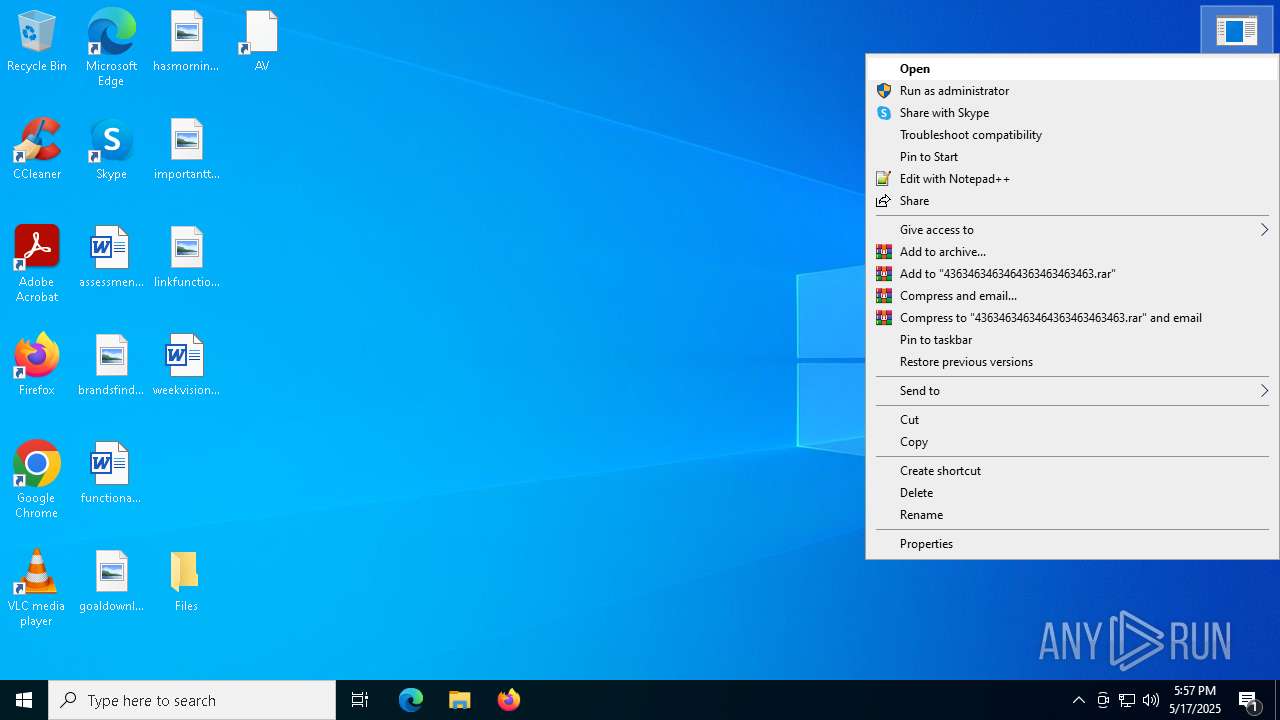
Task: Select the AV shortcut on the desktop
Action: [x=261, y=41]
